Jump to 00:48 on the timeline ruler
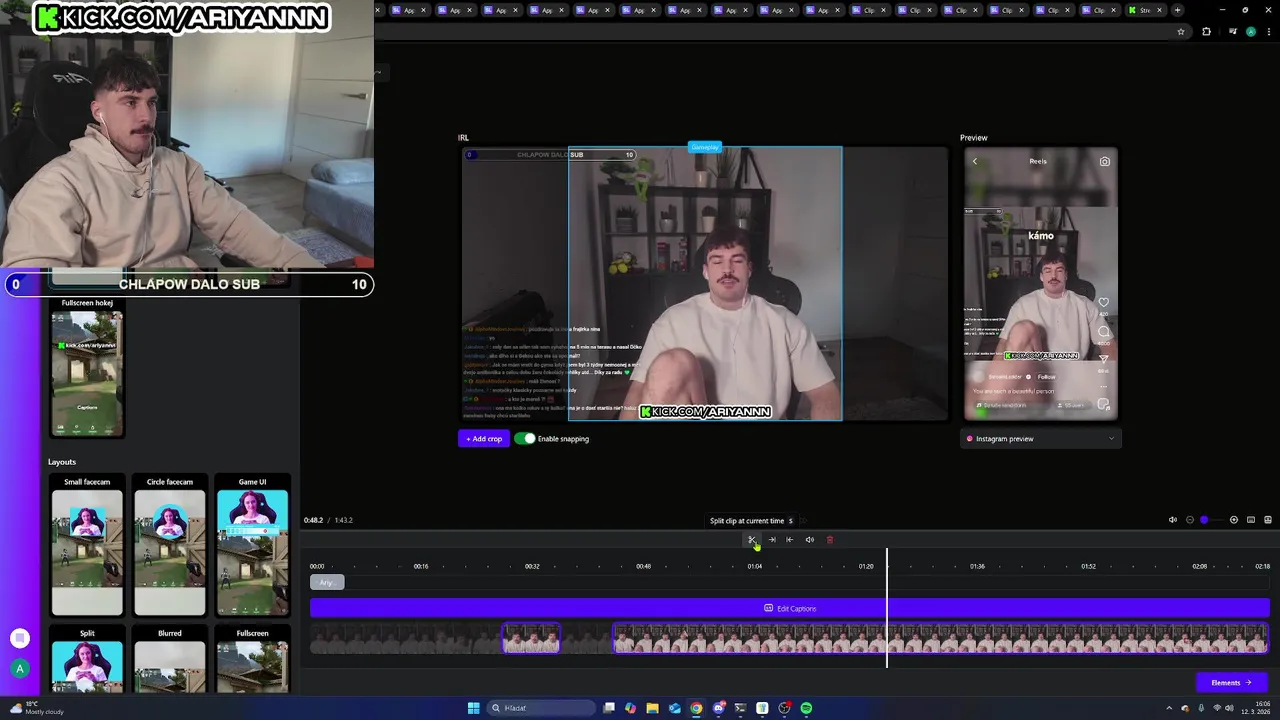1280x720 pixels. pyautogui.click(x=643, y=566)
